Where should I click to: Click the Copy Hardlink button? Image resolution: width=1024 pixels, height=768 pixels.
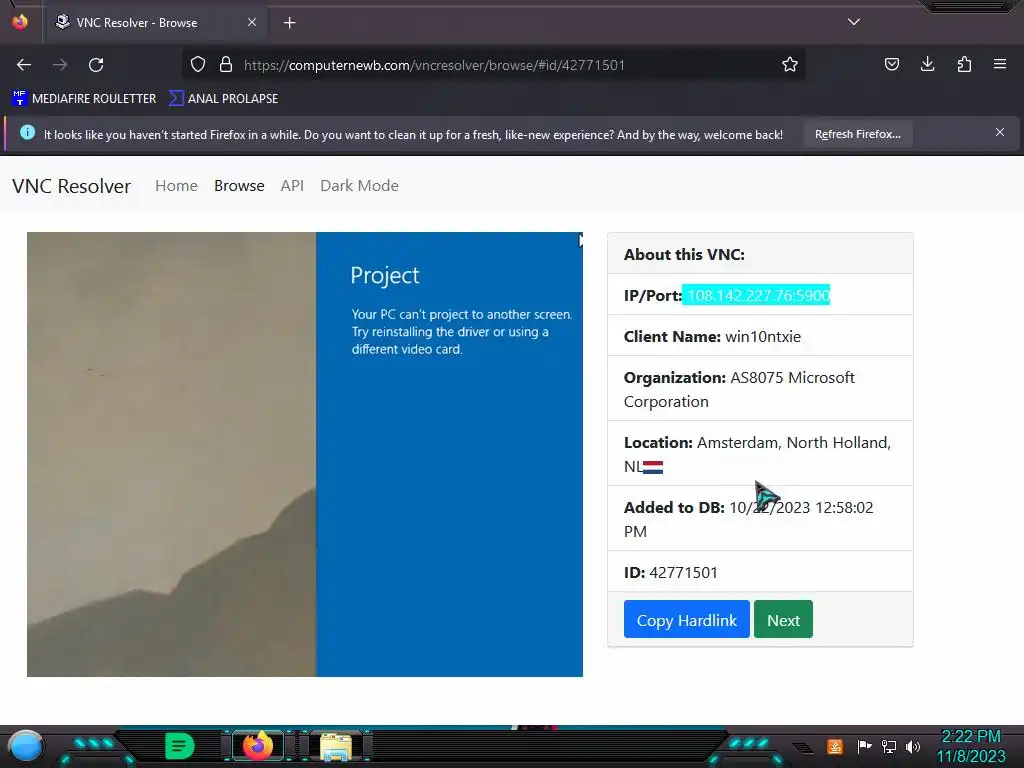coord(686,619)
